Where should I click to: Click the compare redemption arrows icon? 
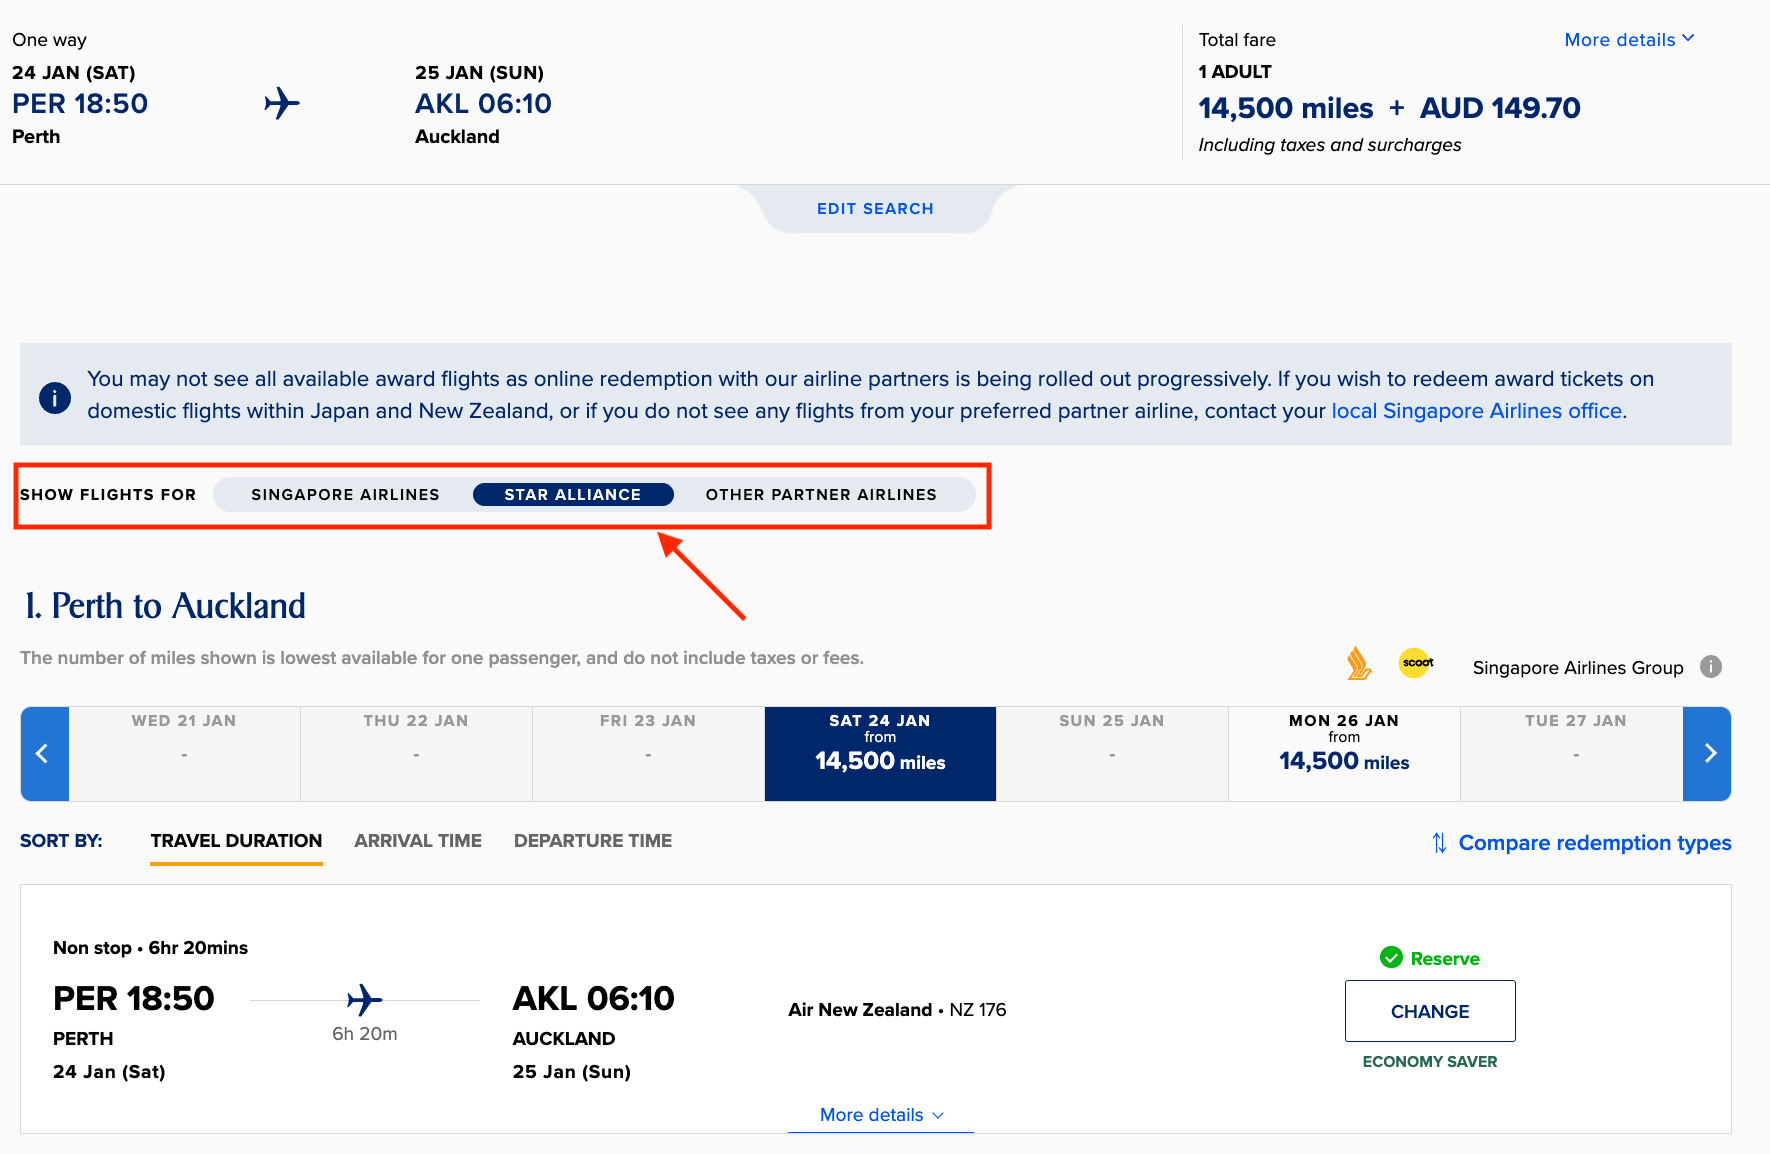1439,843
